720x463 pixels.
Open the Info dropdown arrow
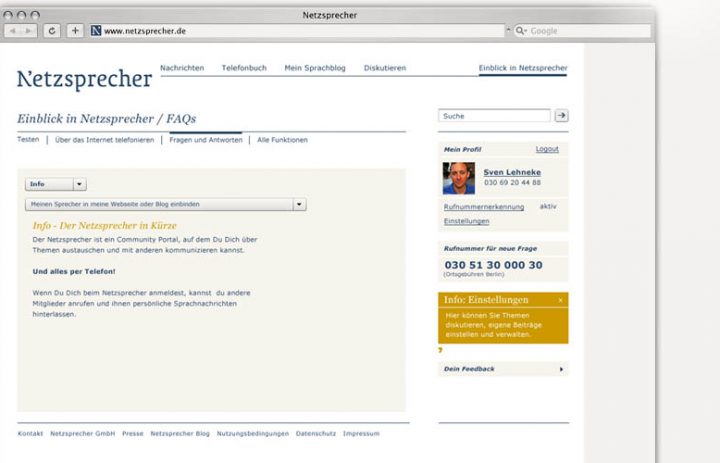tap(80, 184)
